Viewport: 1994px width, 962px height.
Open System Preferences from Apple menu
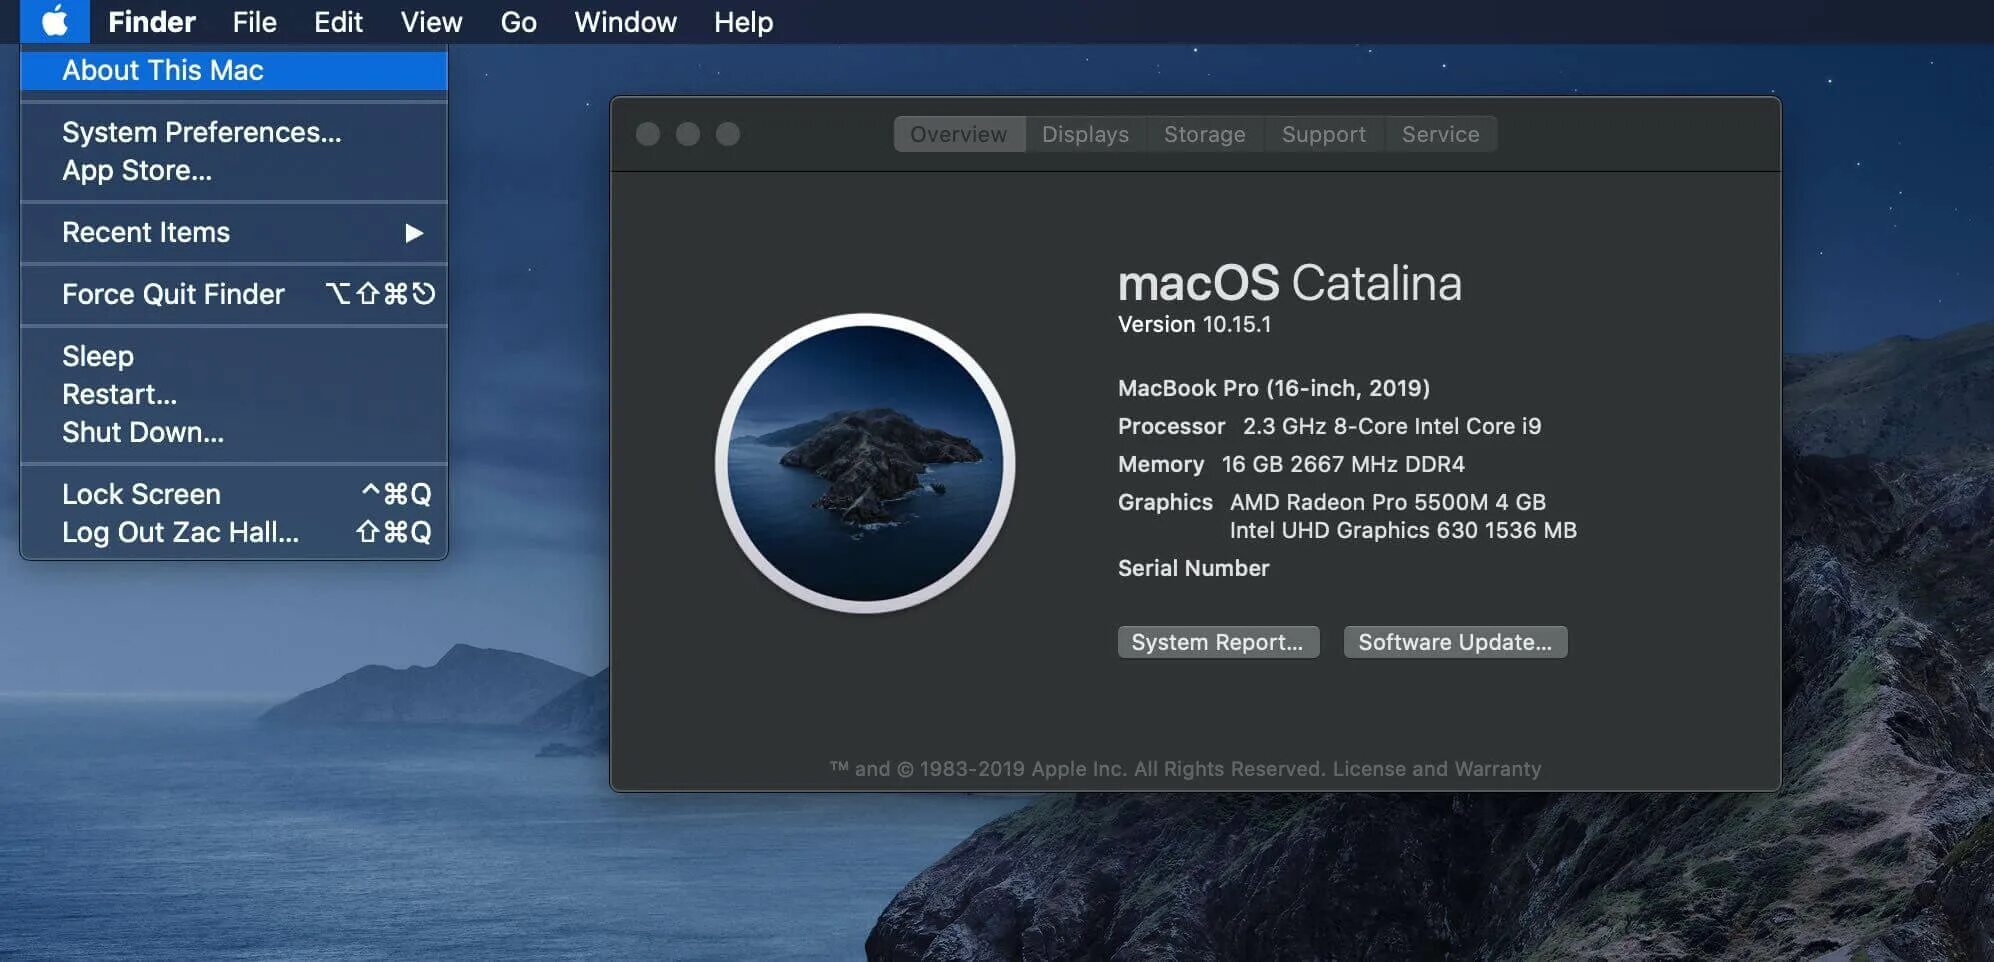coord(234,132)
